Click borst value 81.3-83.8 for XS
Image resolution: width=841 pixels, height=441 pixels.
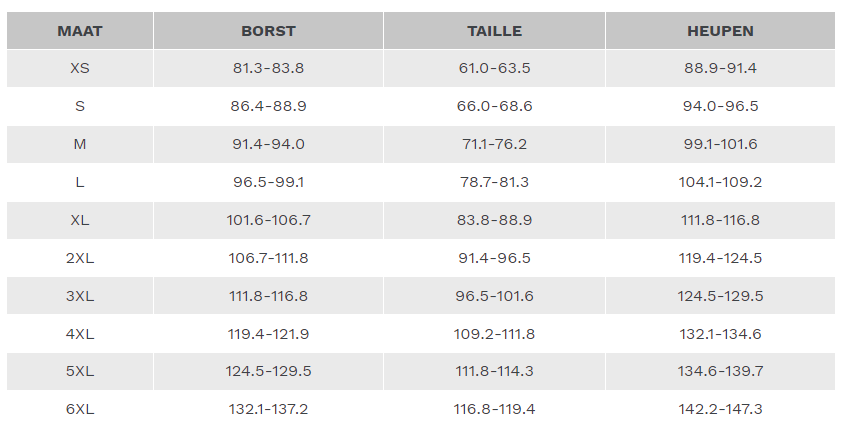268,68
